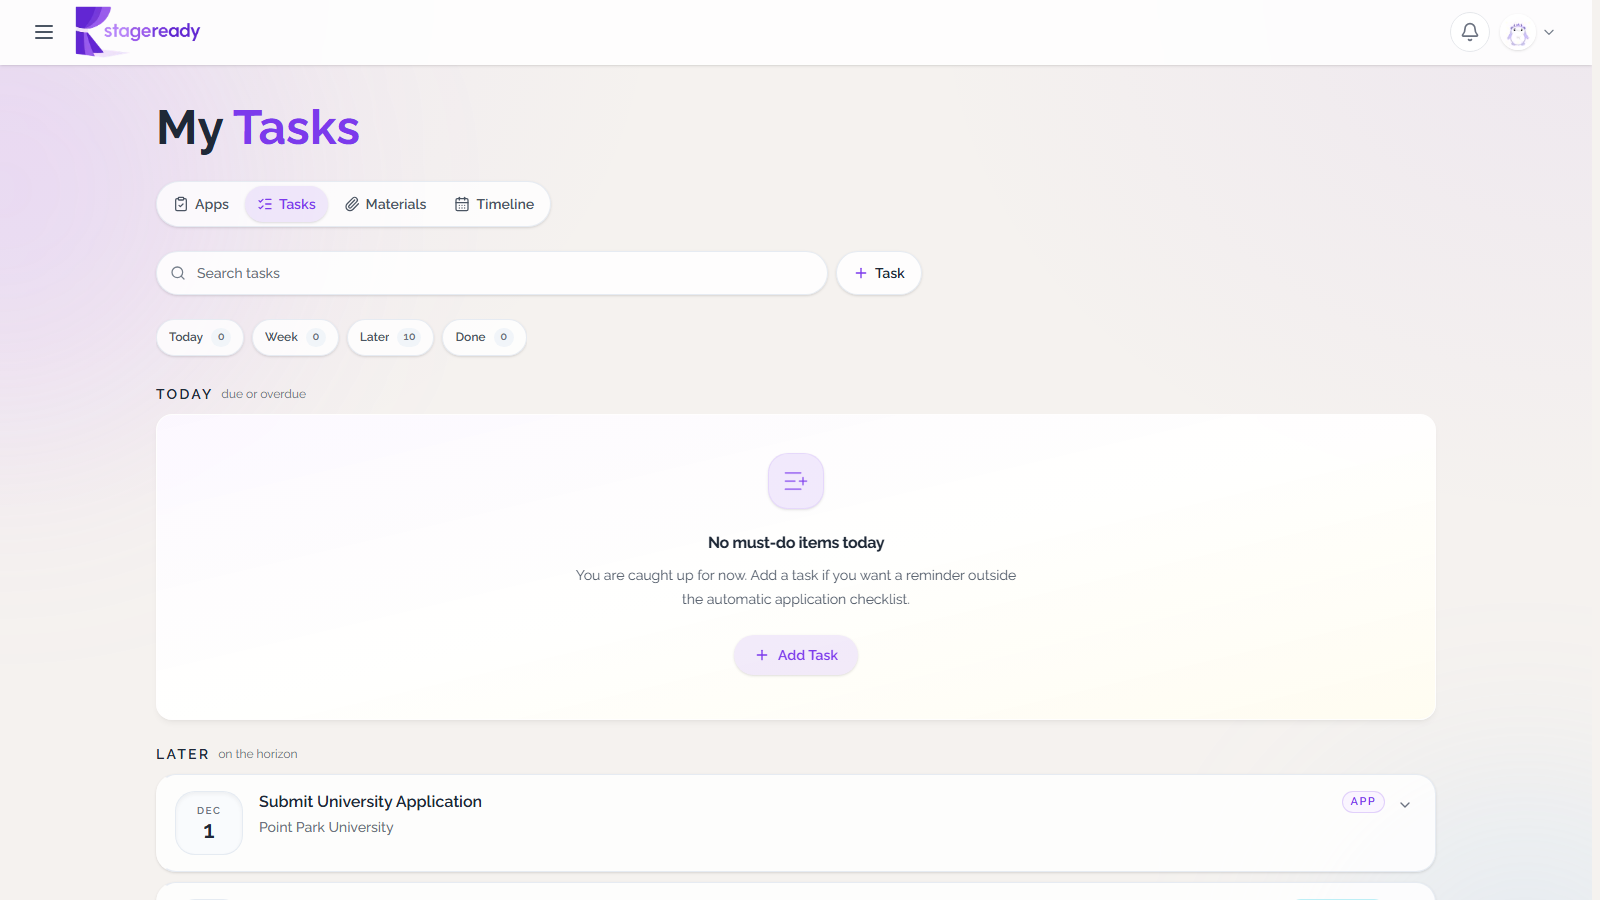Switch to the Apps tab

point(202,204)
